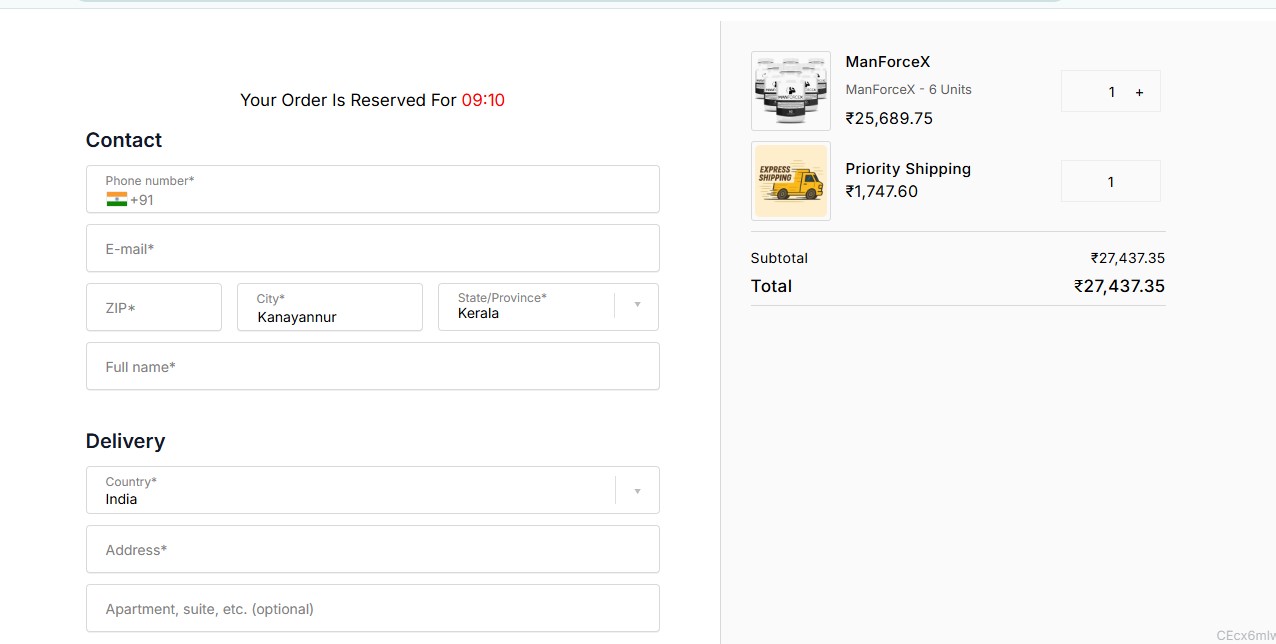The width and height of the screenshot is (1276, 644).
Task: Increase ManForceX quantity with plus button
Action: pos(1139,92)
